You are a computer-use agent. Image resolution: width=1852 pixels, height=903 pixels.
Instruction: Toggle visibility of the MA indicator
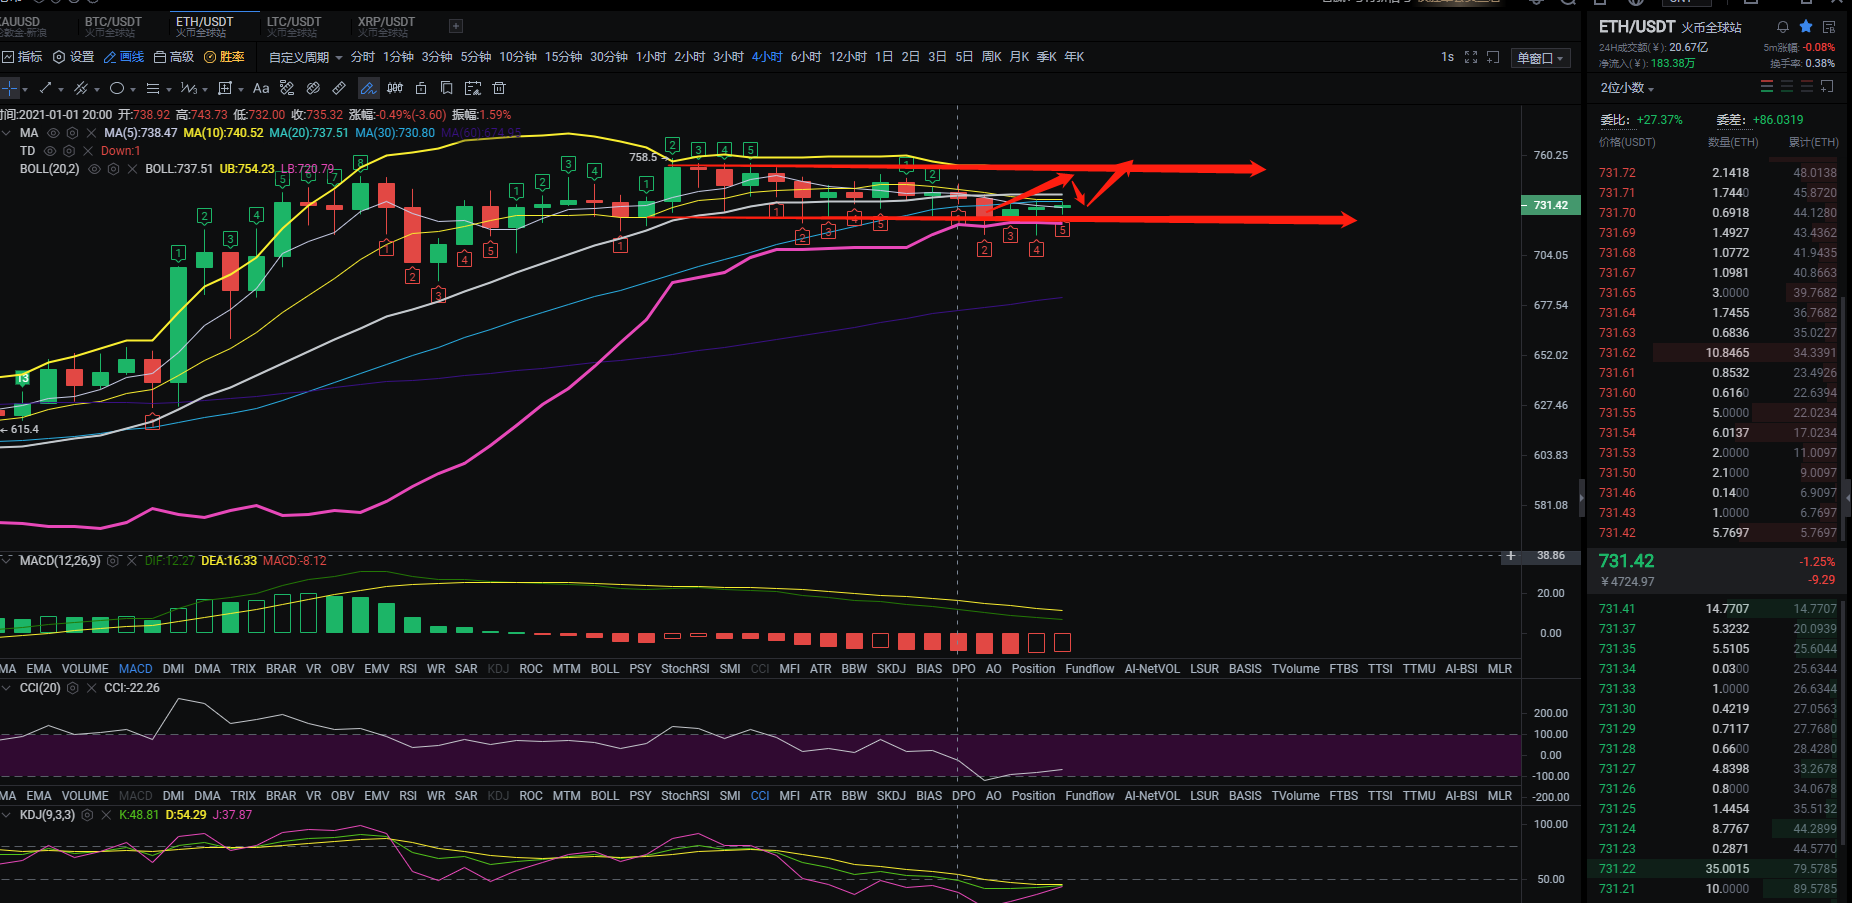54,133
